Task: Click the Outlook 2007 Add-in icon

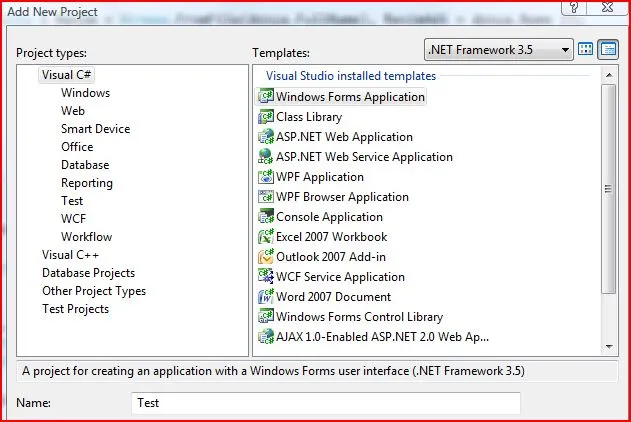Action: point(266,257)
